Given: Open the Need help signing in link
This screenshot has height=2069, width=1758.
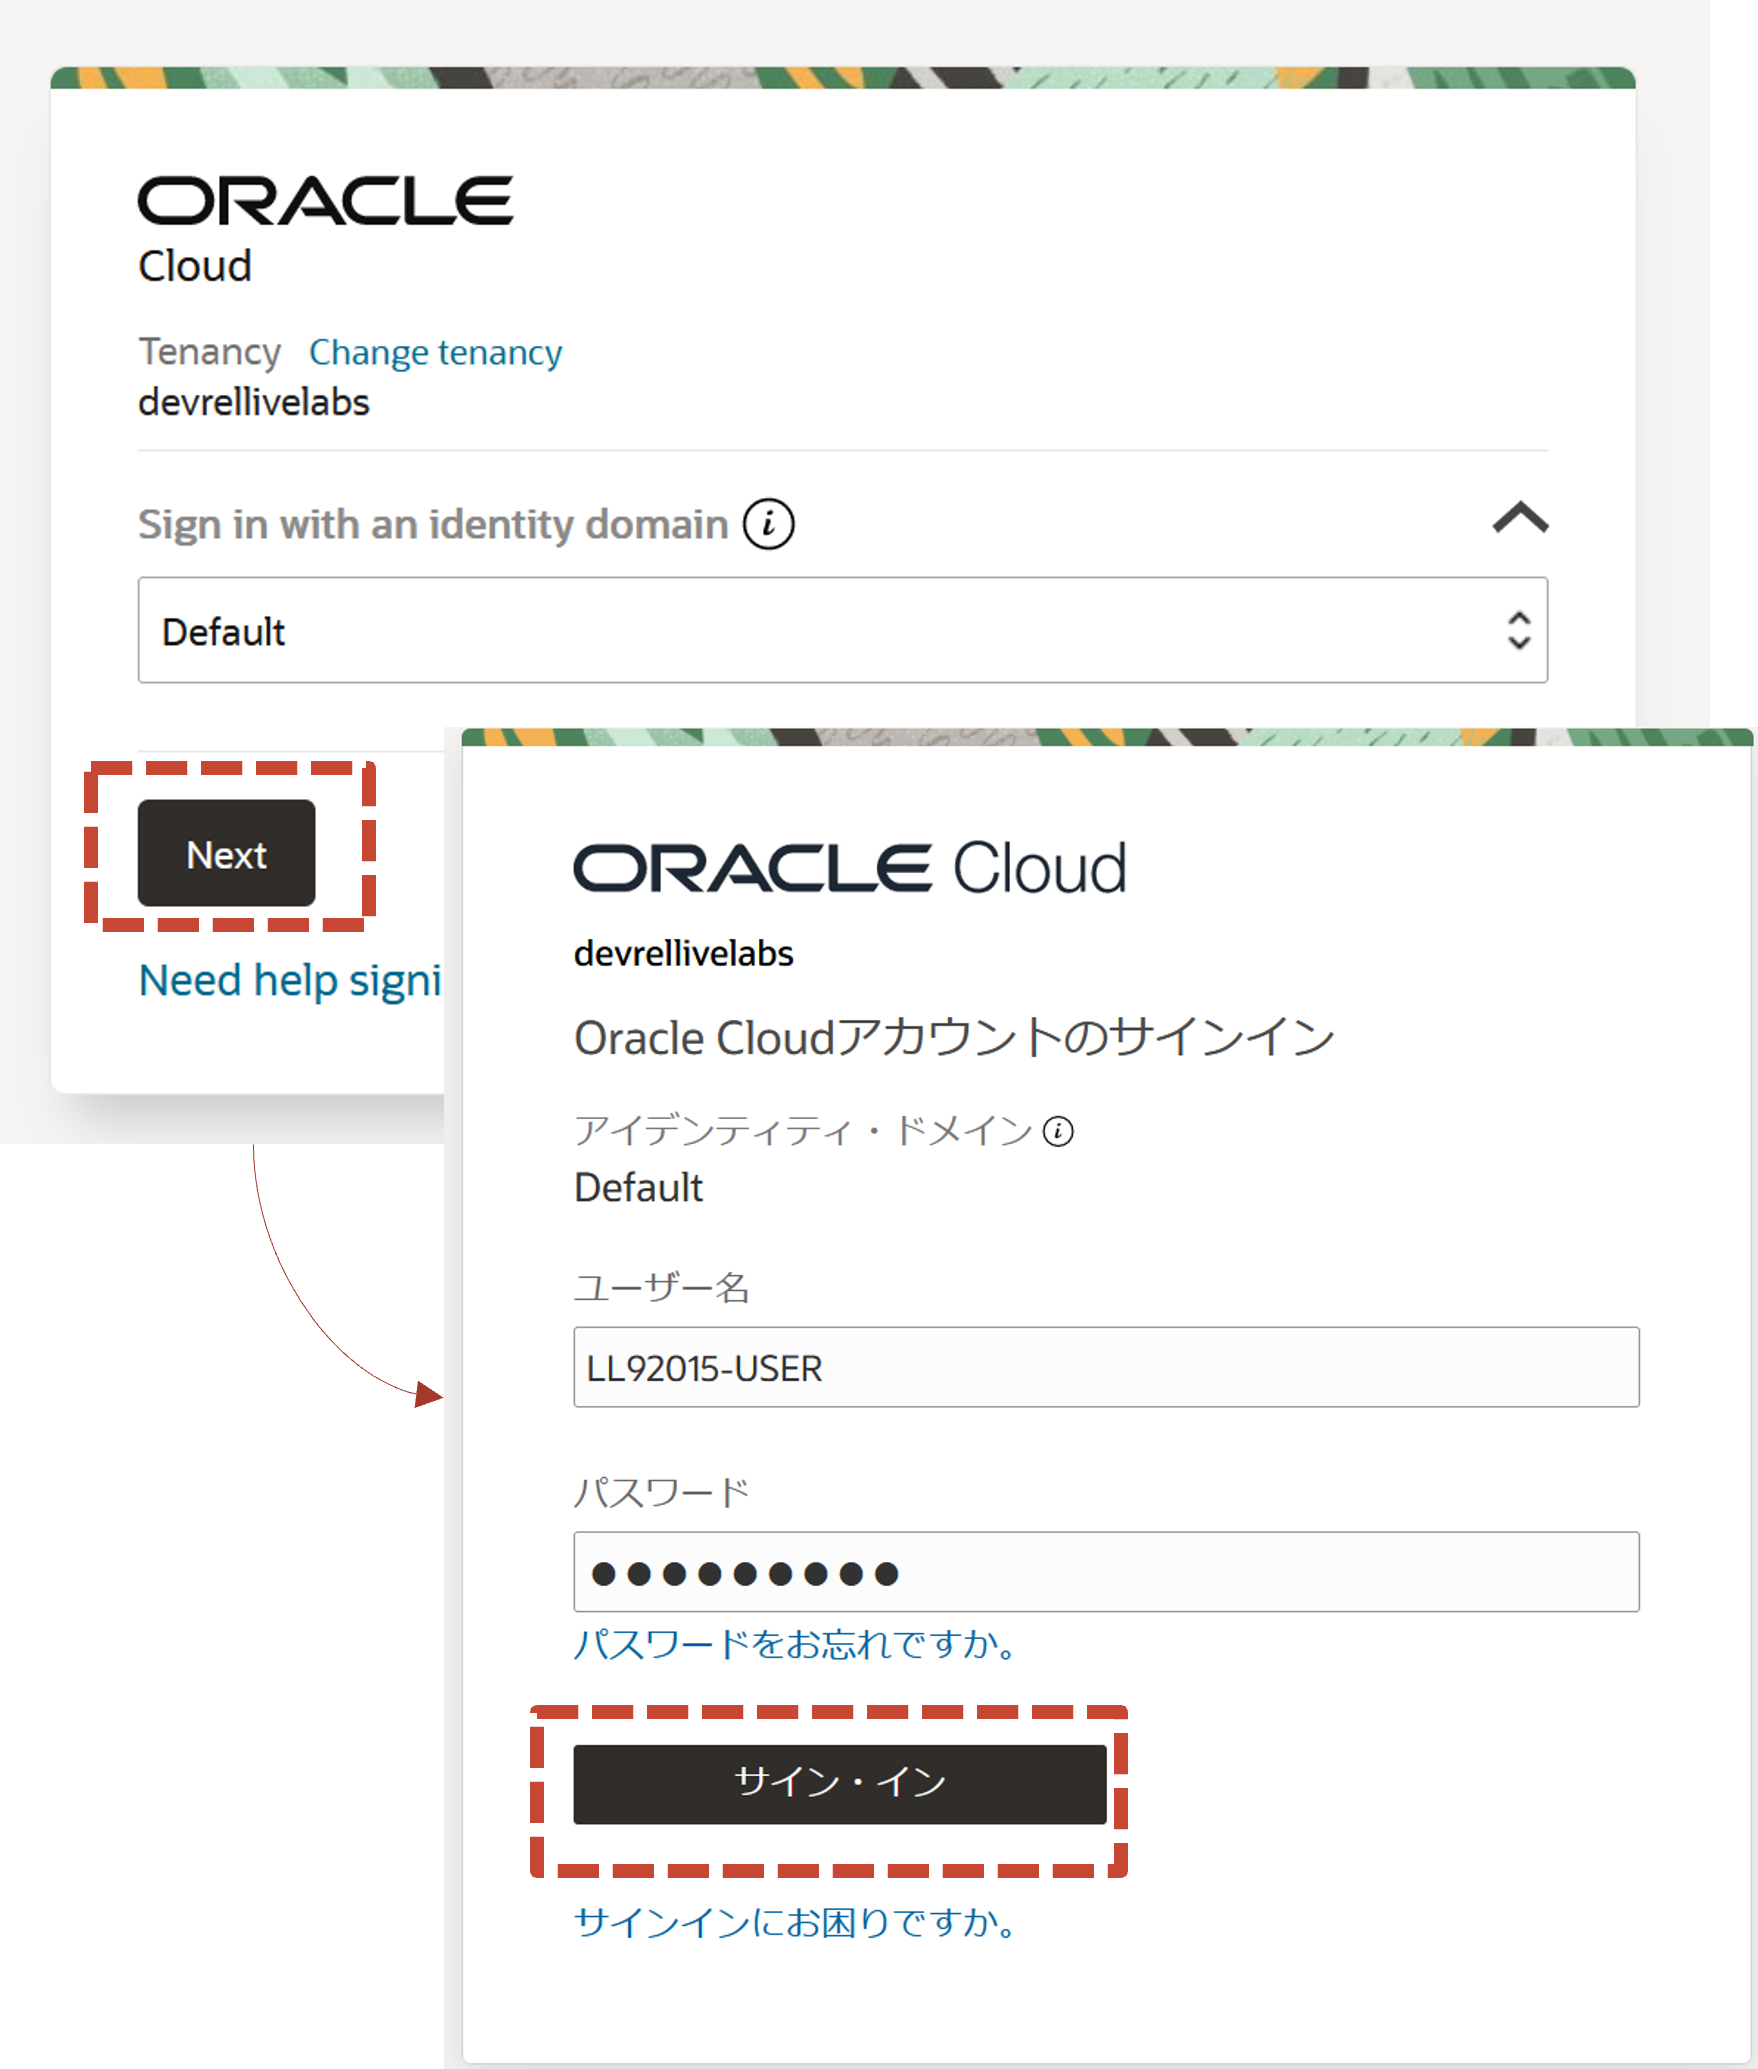Looking at the screenshot, I should coord(290,980).
